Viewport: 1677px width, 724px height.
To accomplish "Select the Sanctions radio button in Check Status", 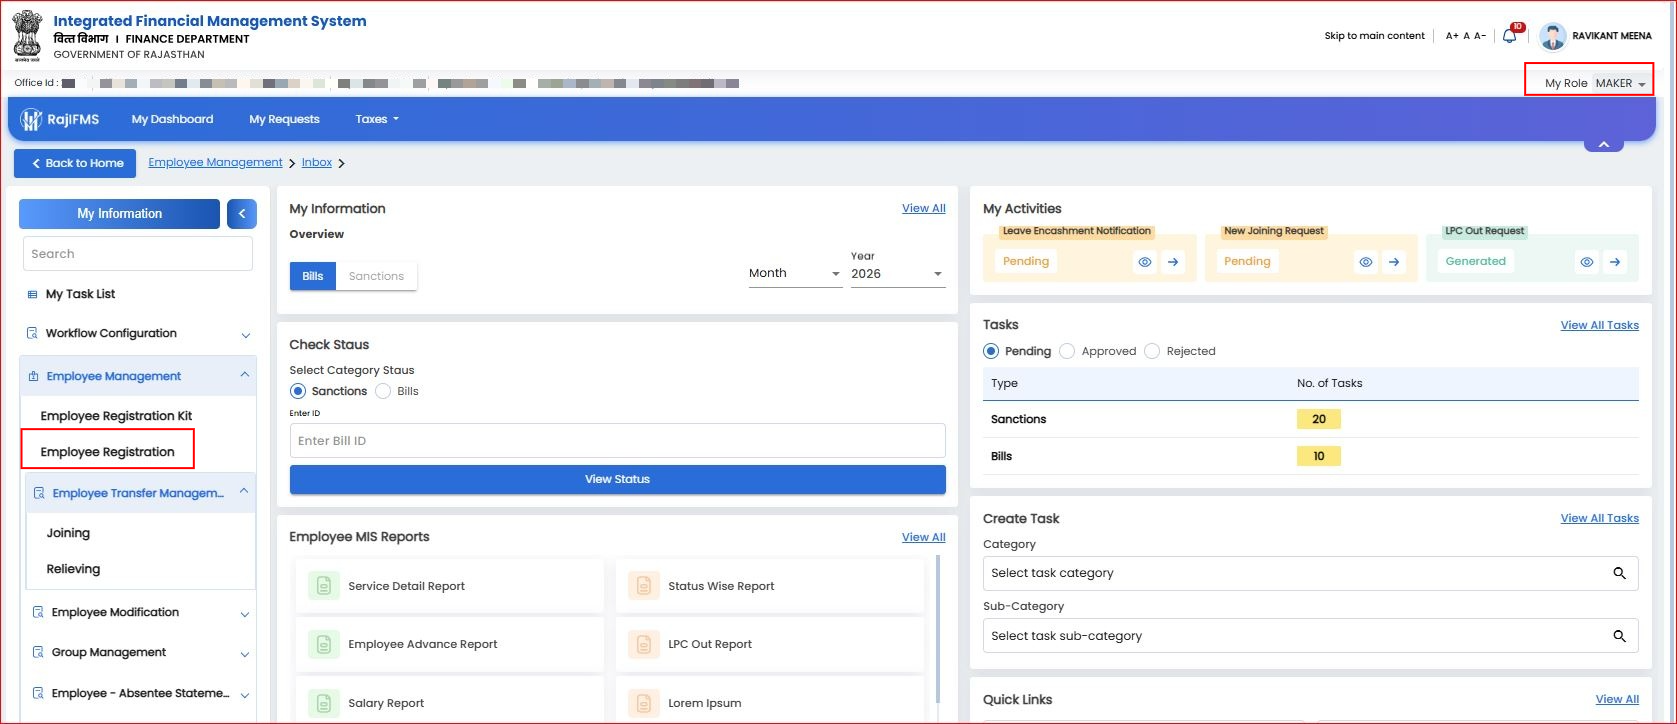I will coord(298,391).
